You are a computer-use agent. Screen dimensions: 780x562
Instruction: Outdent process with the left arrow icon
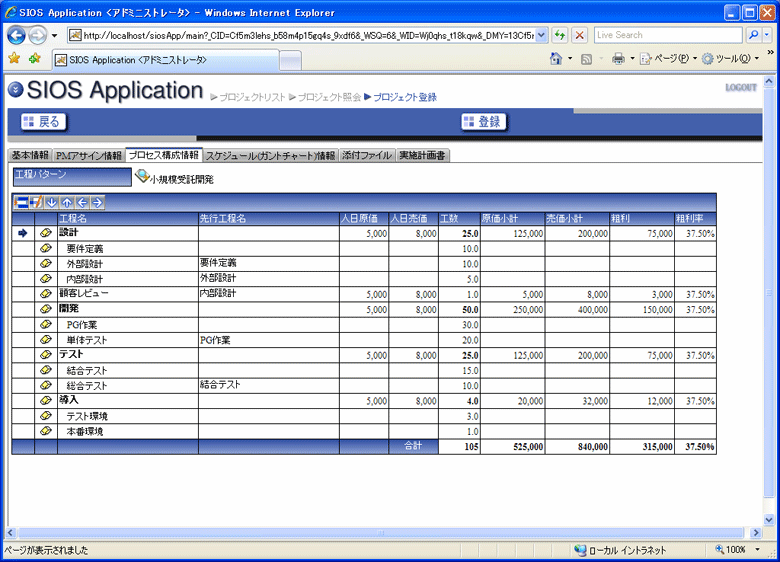tap(82, 202)
